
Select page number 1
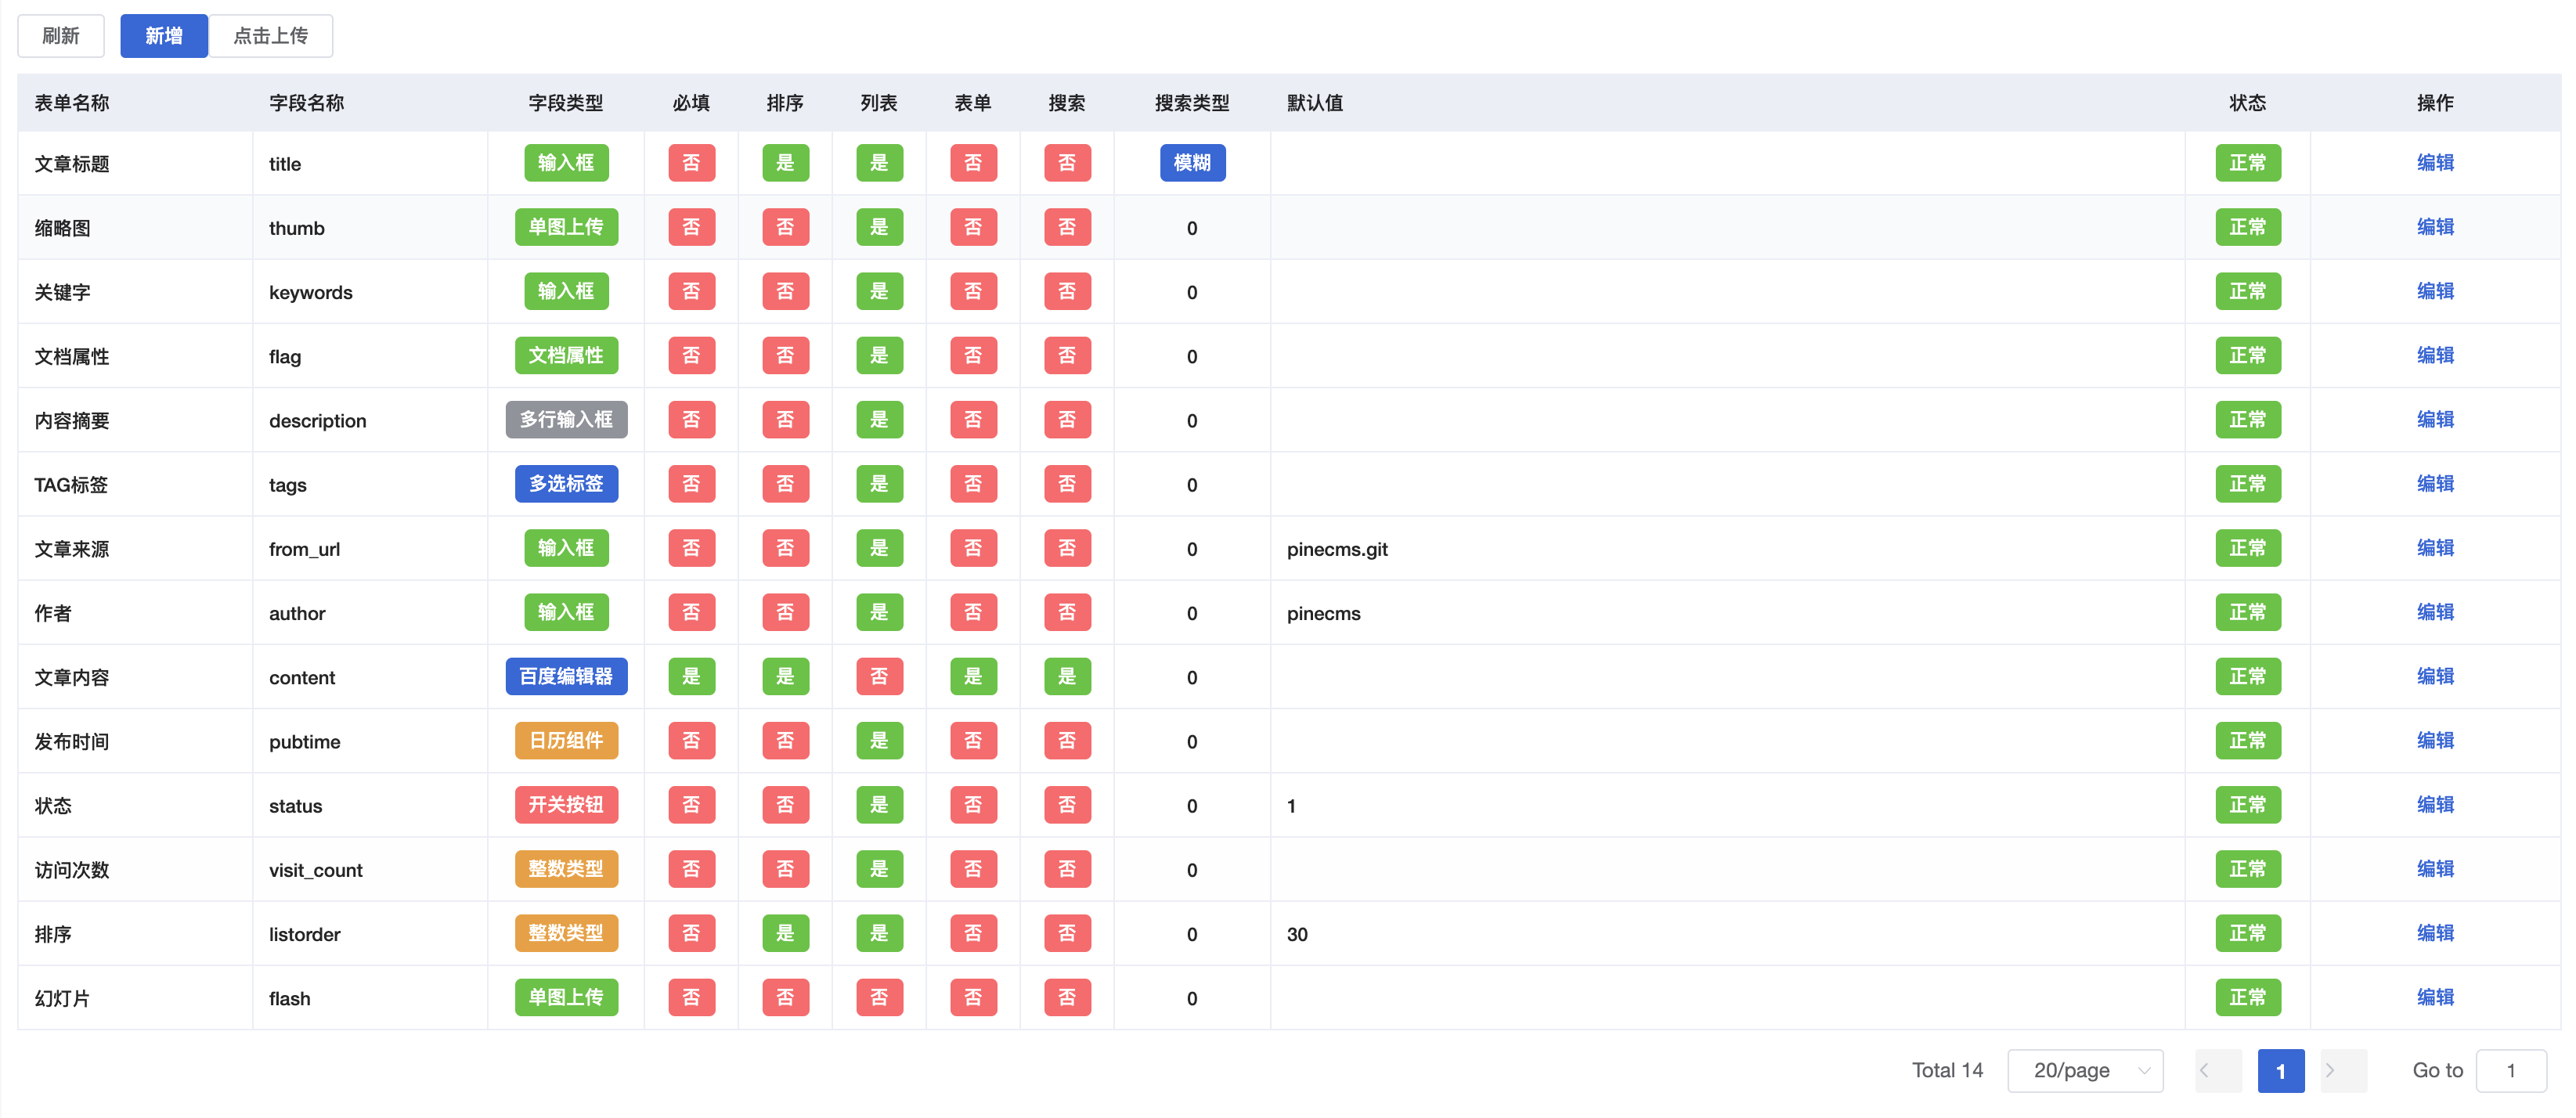coord(2280,1070)
